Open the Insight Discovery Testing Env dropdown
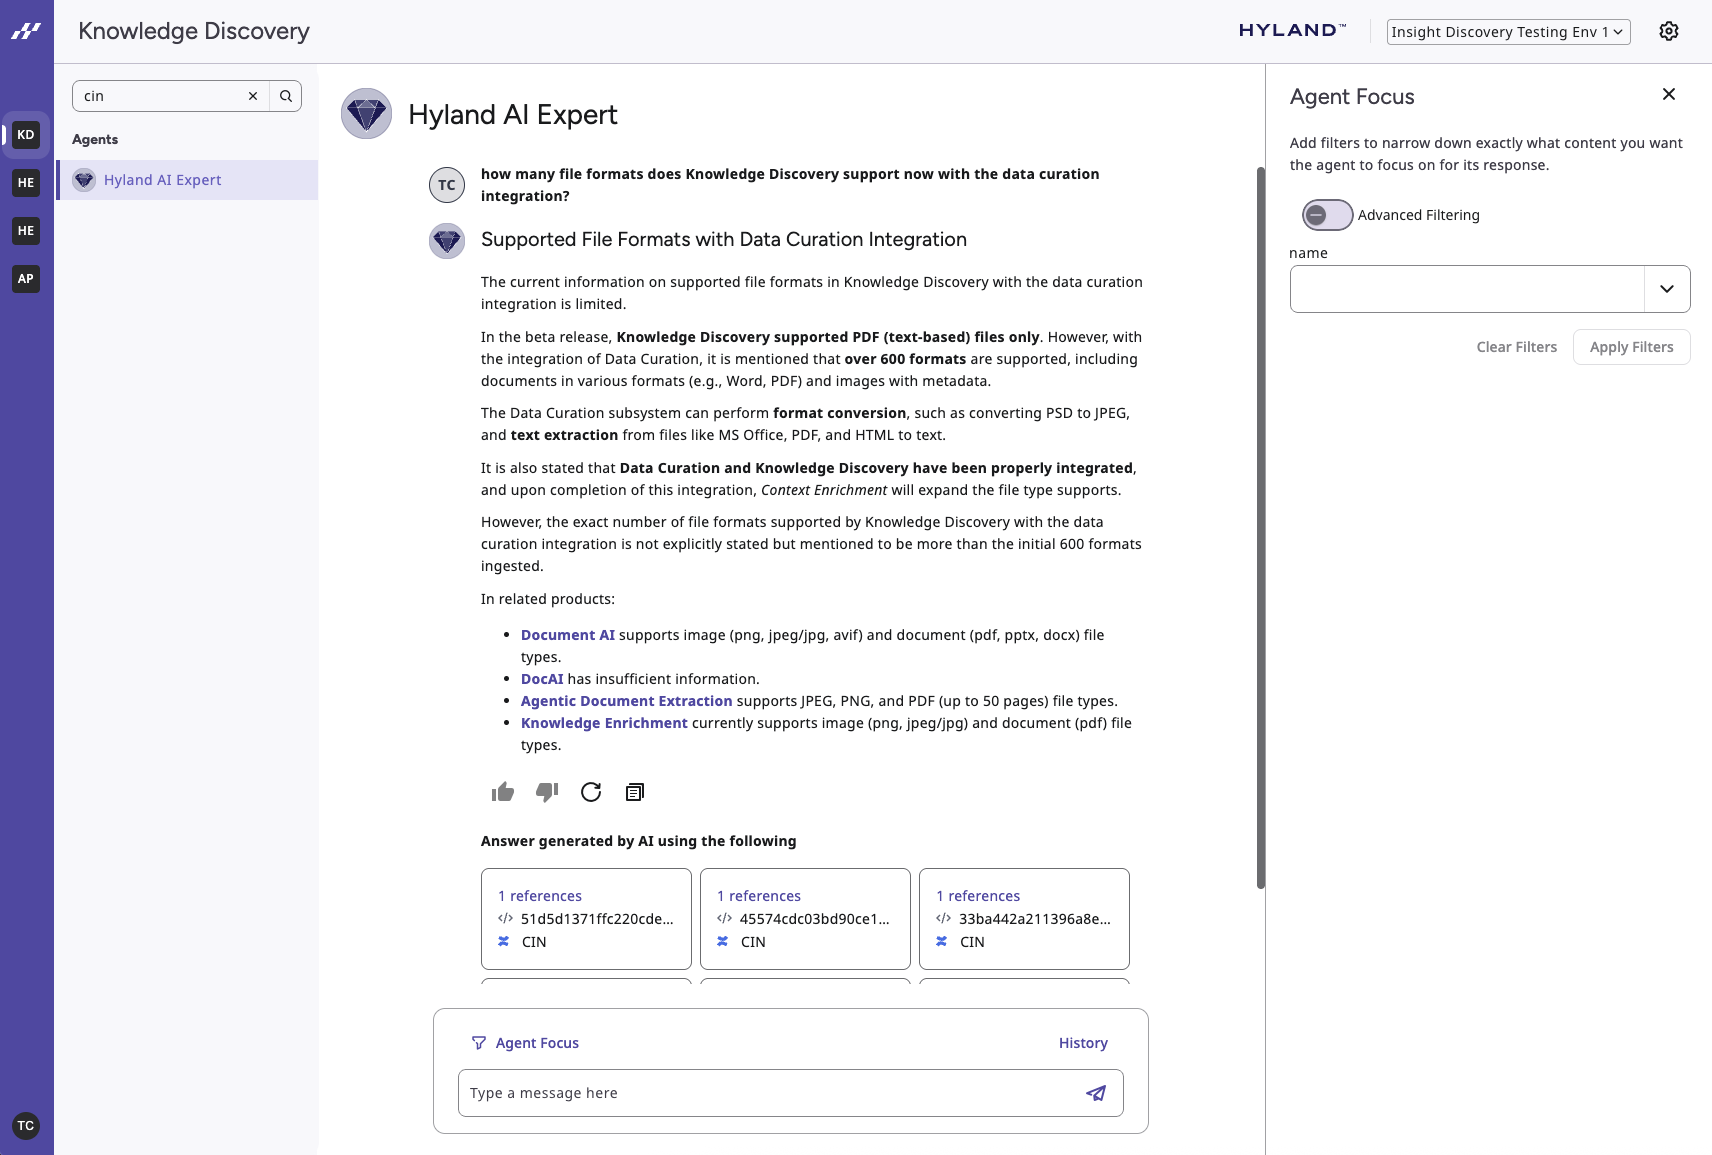 (1509, 32)
